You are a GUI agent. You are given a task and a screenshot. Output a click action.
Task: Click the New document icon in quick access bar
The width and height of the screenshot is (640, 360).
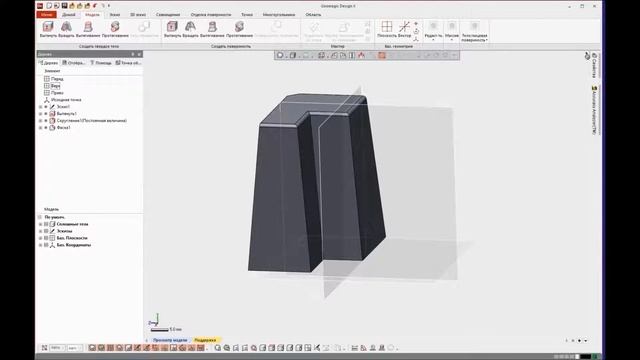[49, 6]
